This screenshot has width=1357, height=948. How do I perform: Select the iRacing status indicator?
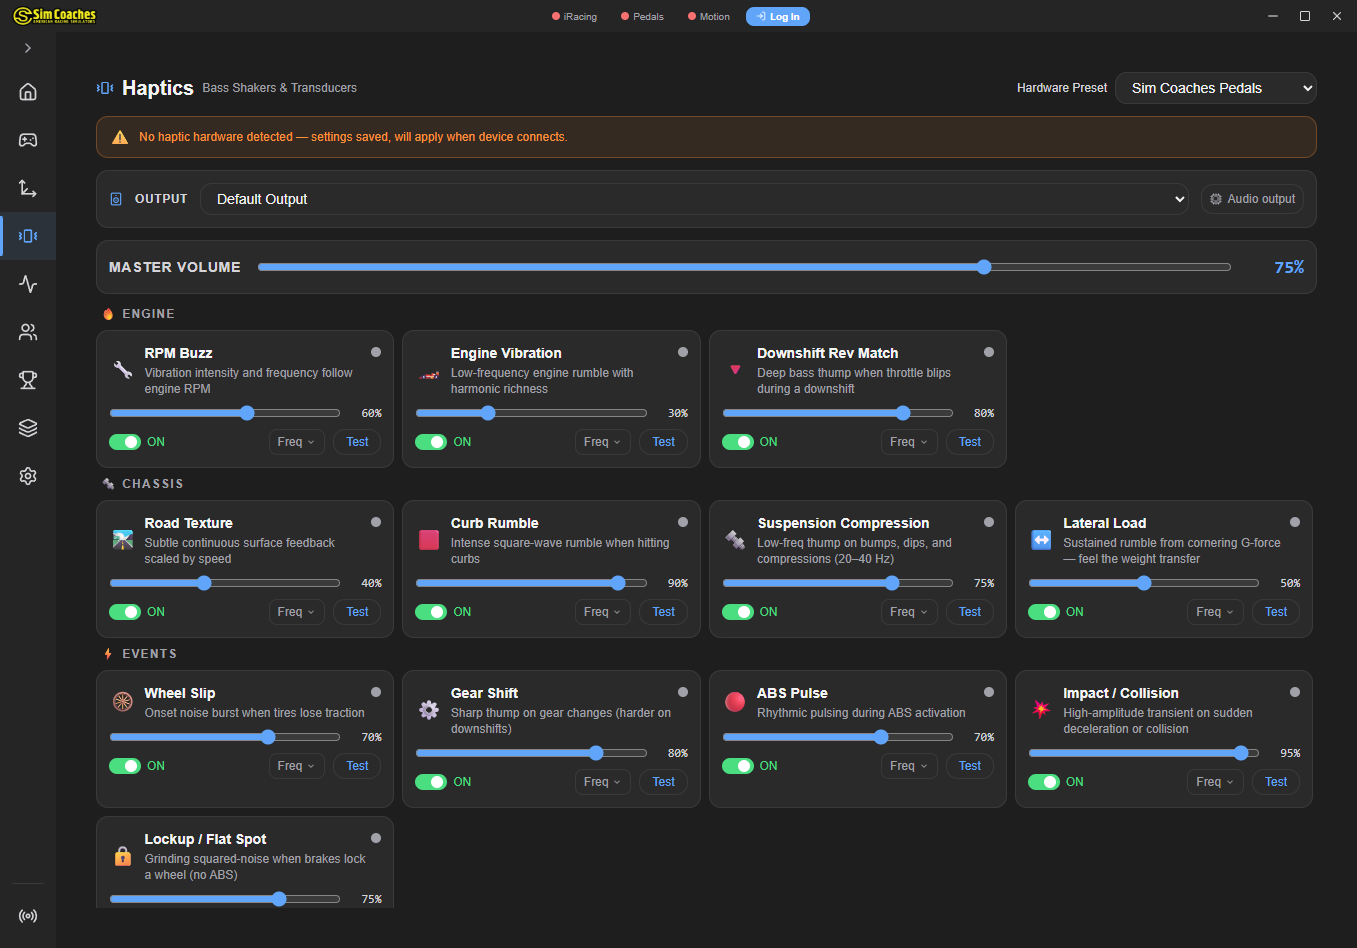coord(574,16)
